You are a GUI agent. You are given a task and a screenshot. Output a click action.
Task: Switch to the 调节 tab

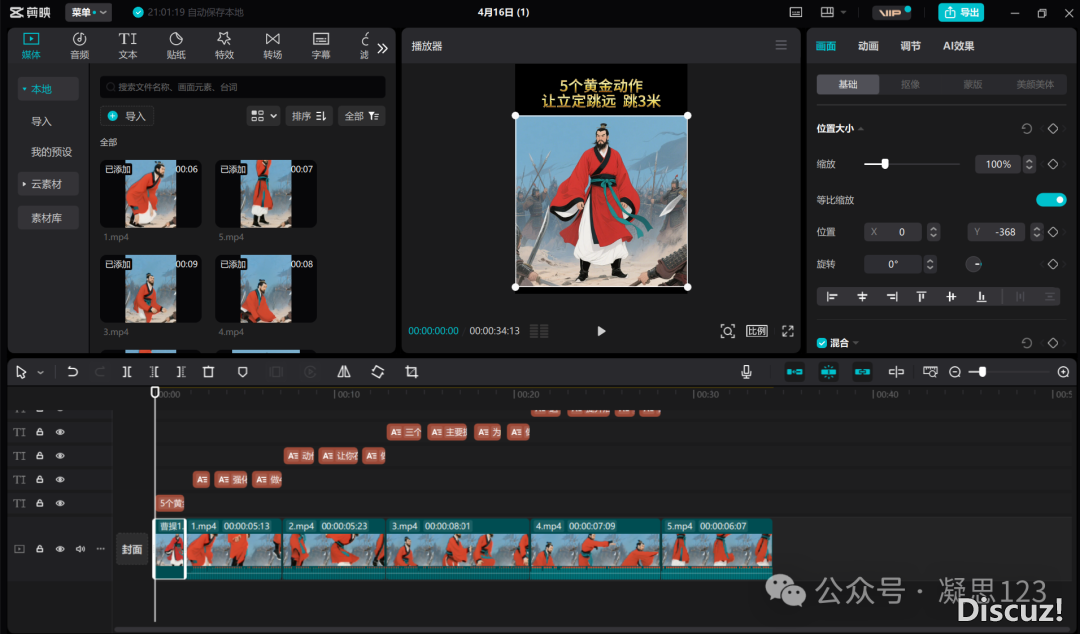pos(911,46)
